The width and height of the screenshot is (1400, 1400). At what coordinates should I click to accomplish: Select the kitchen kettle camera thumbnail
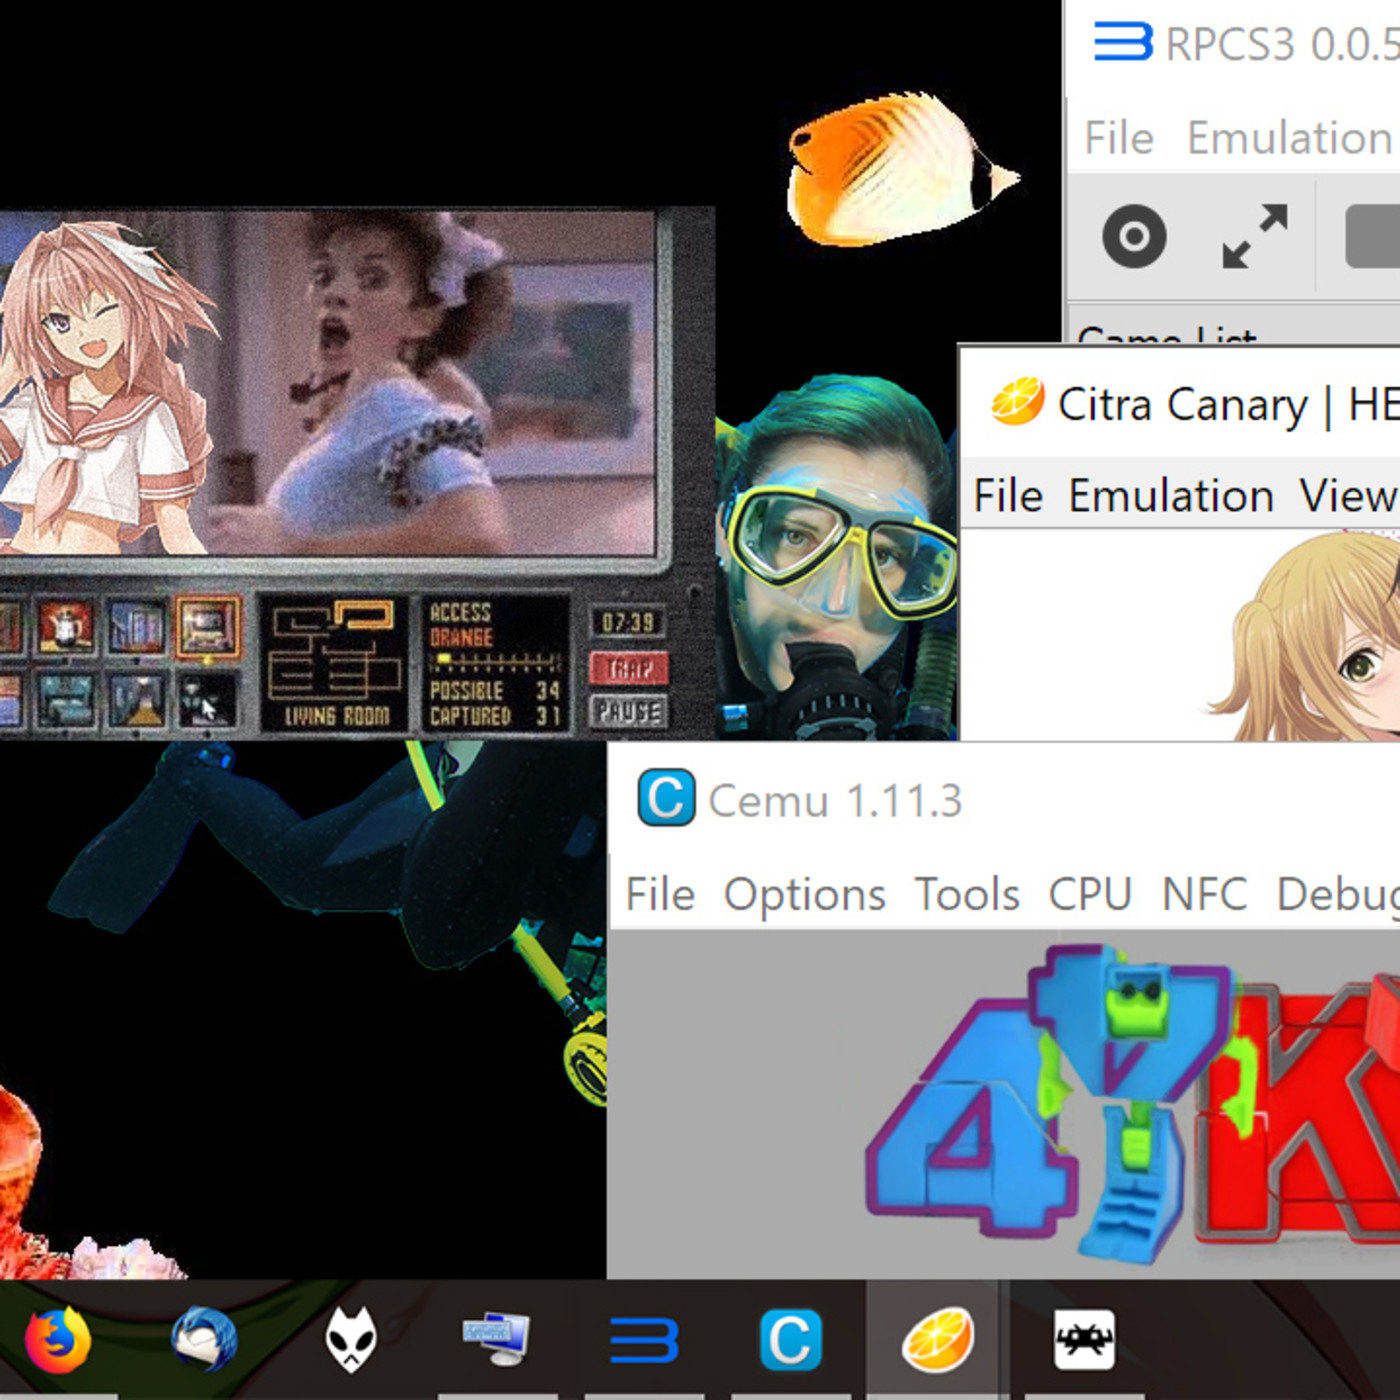point(66,626)
